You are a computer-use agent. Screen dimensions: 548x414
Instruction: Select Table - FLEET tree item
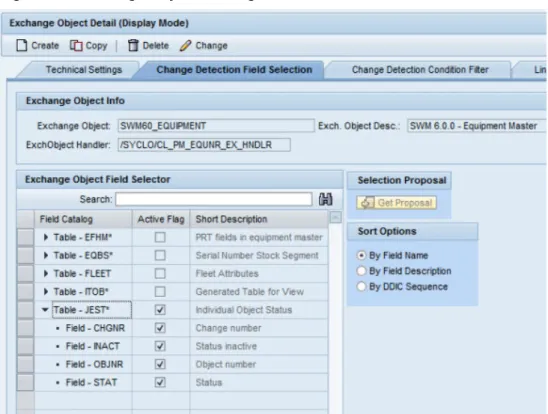coord(82,274)
